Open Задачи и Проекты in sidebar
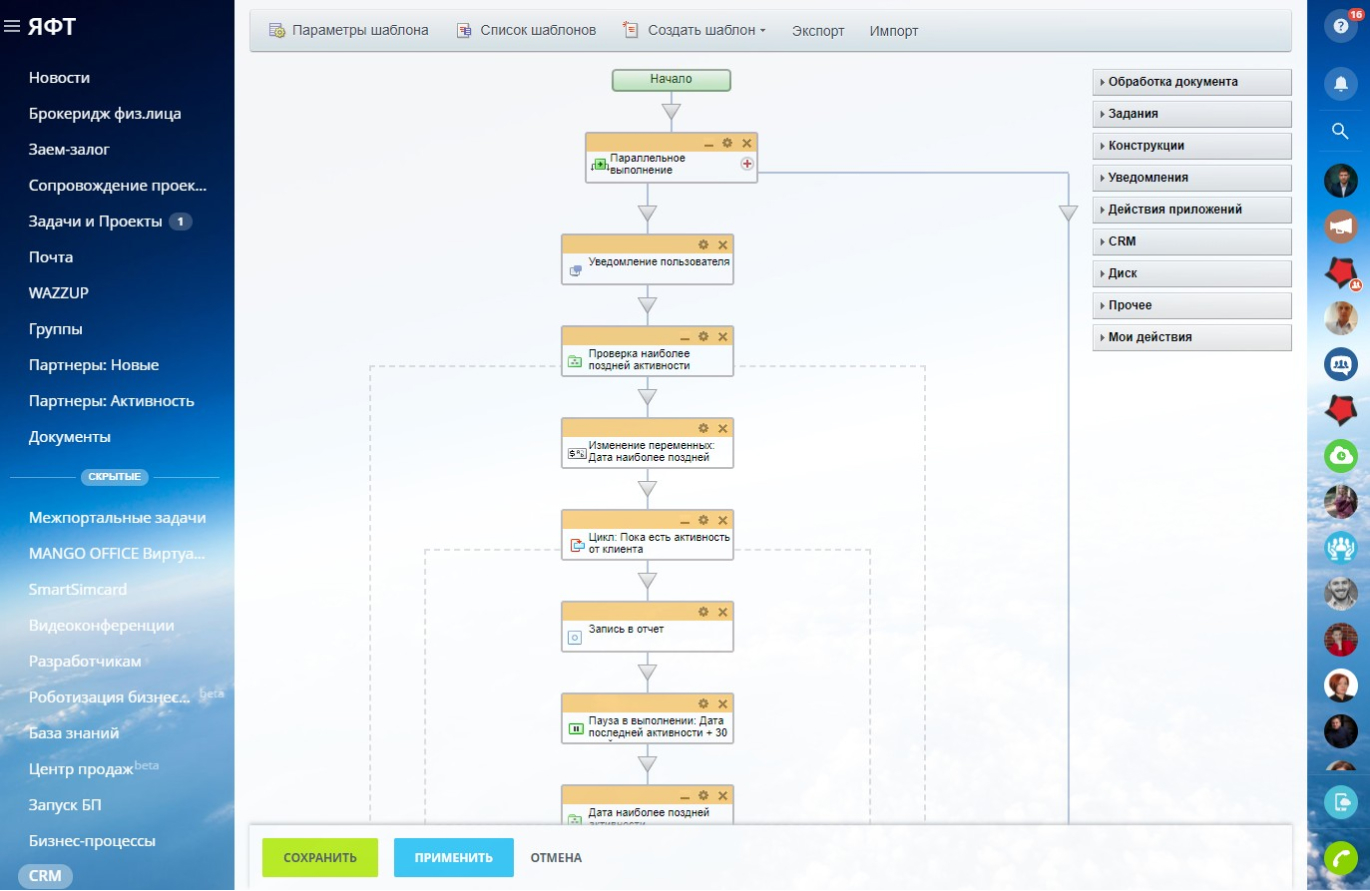 (95, 221)
